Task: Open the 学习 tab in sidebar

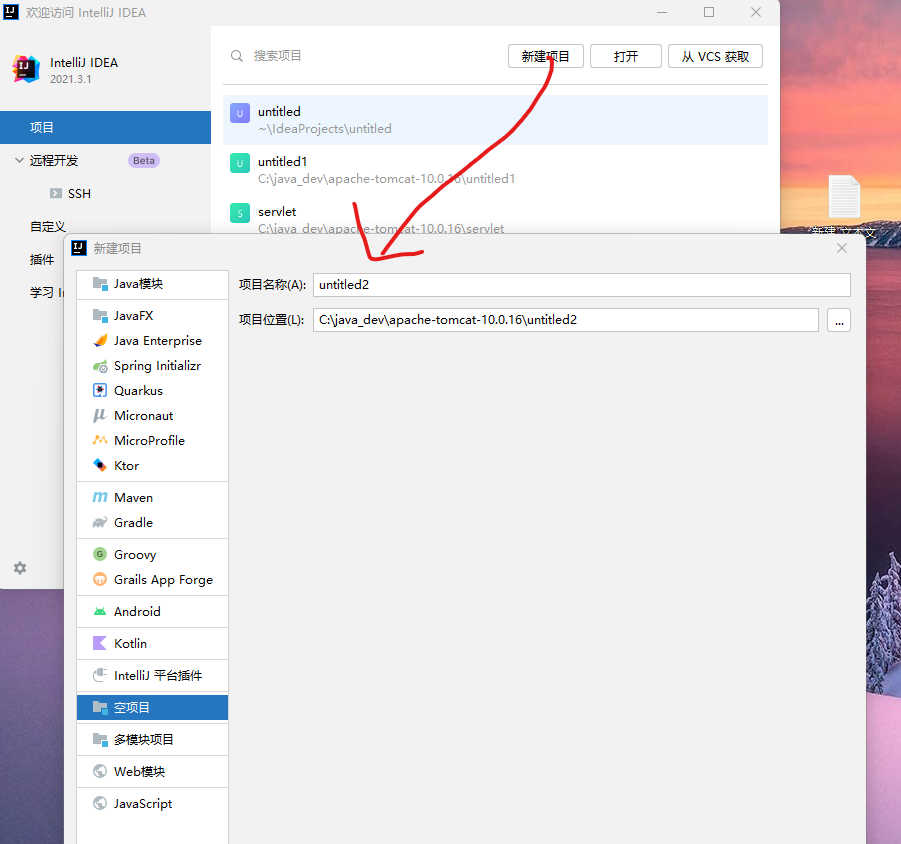Action: click(47, 292)
